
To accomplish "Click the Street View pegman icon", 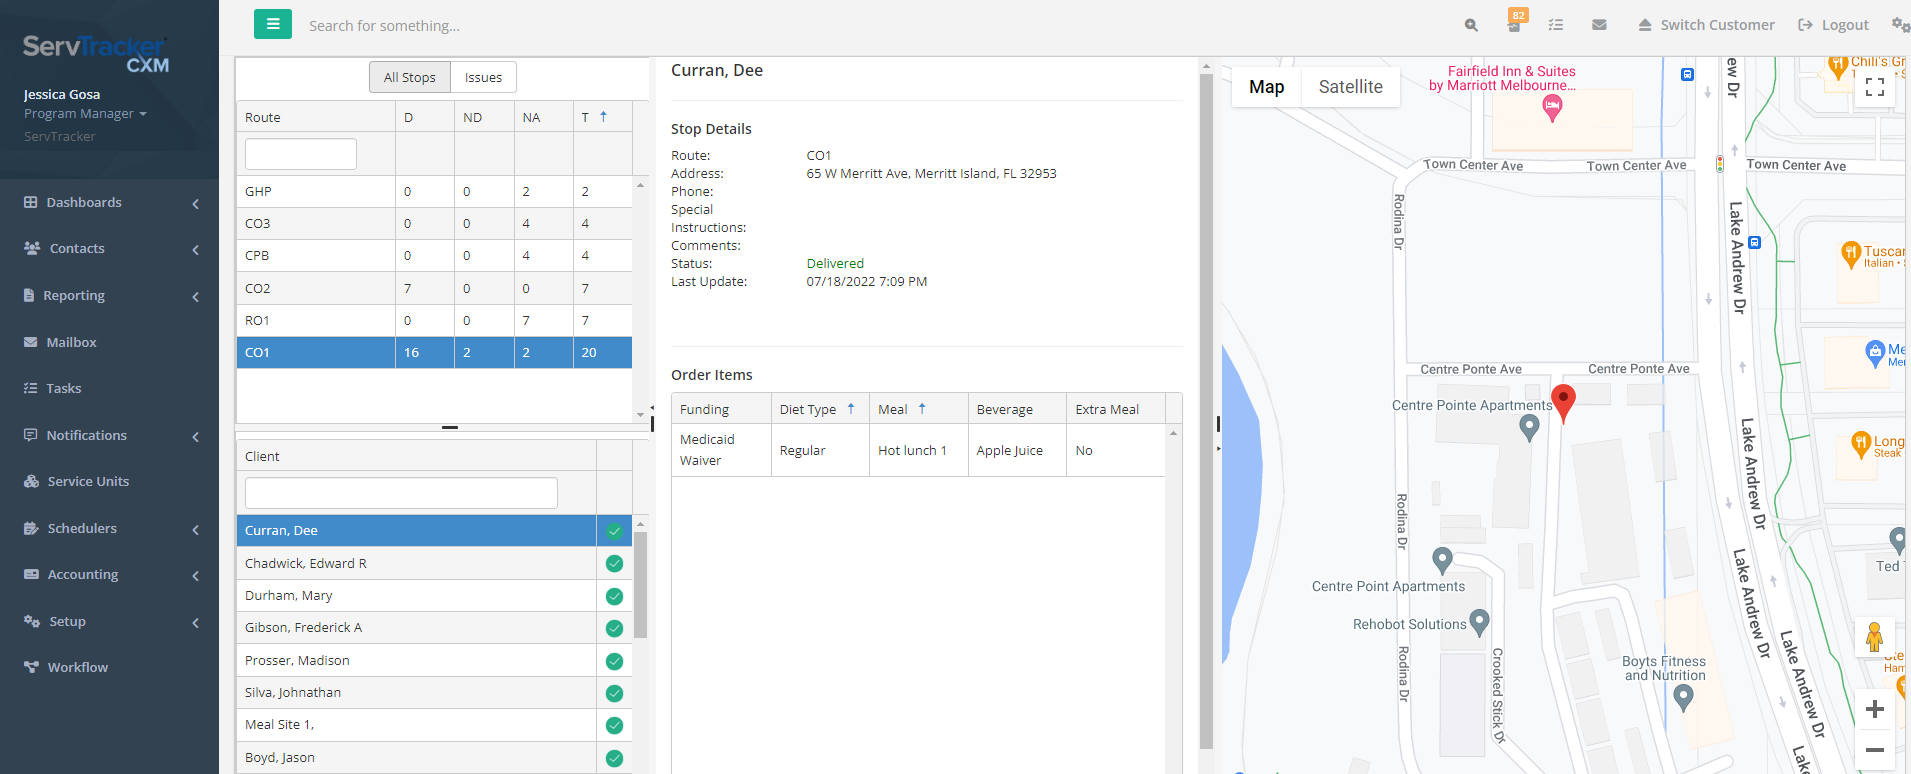I will tap(1875, 637).
